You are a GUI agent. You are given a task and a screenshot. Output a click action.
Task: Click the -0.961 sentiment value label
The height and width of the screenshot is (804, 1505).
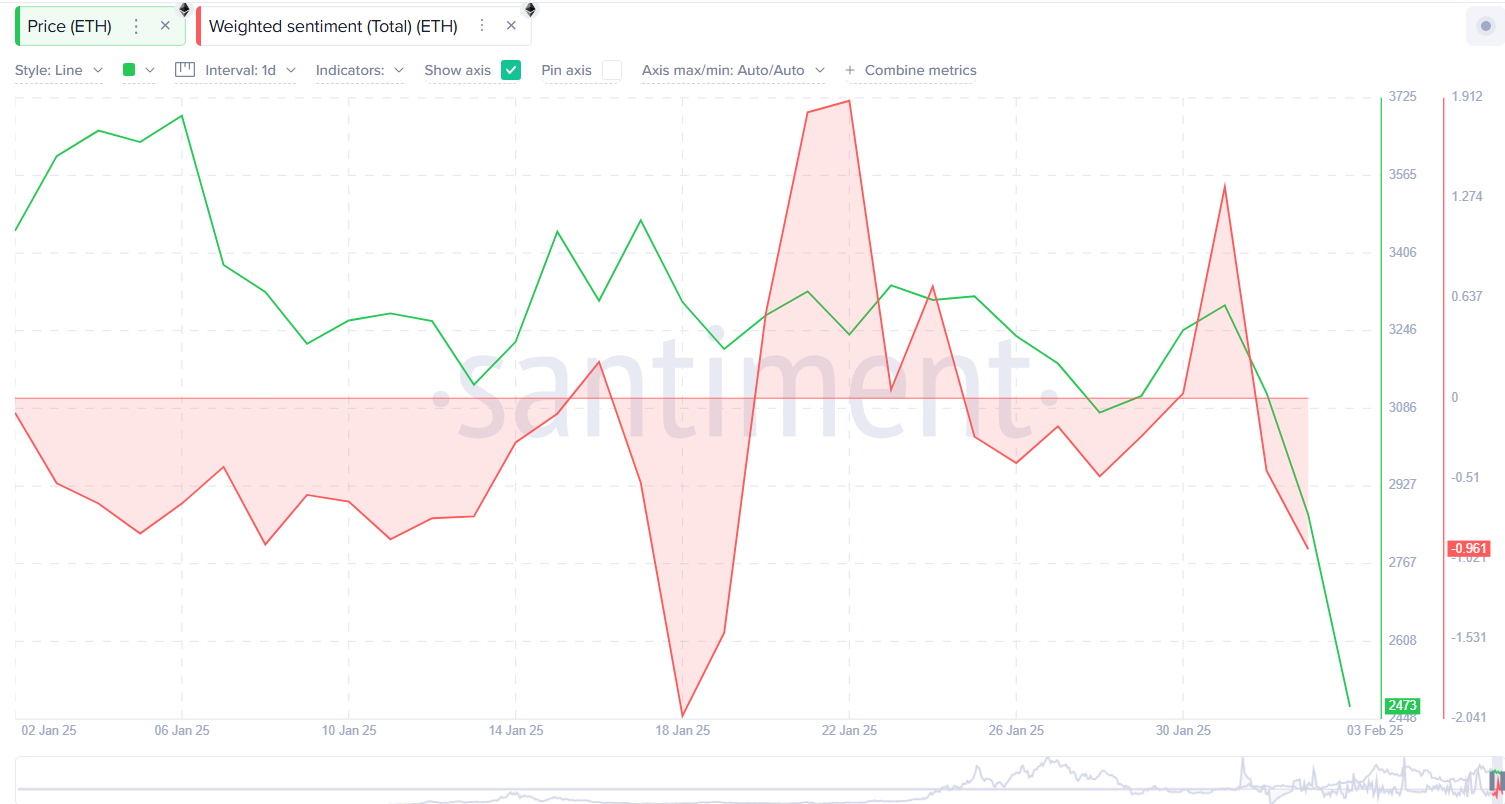tap(1469, 548)
